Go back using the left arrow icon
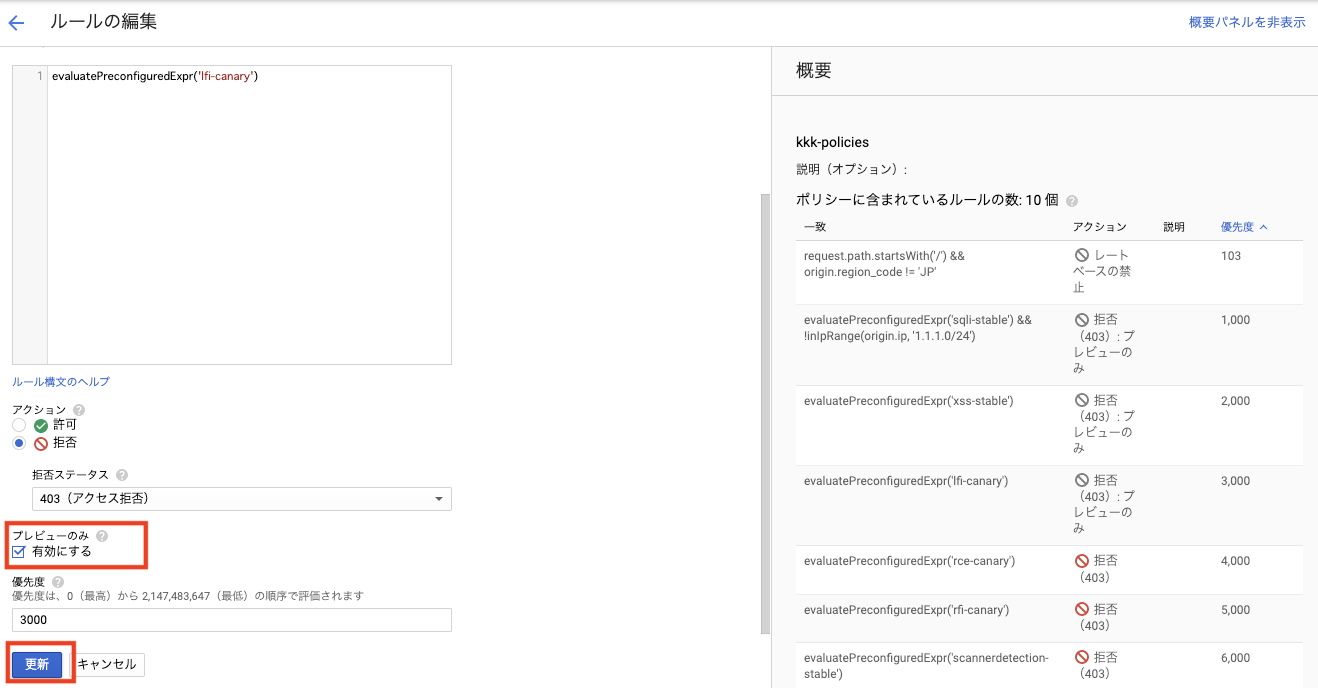This screenshot has width=1318, height=688. [16, 22]
